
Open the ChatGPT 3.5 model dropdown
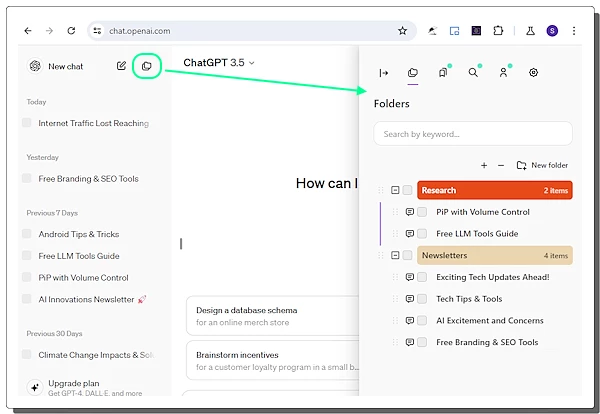tap(218, 63)
